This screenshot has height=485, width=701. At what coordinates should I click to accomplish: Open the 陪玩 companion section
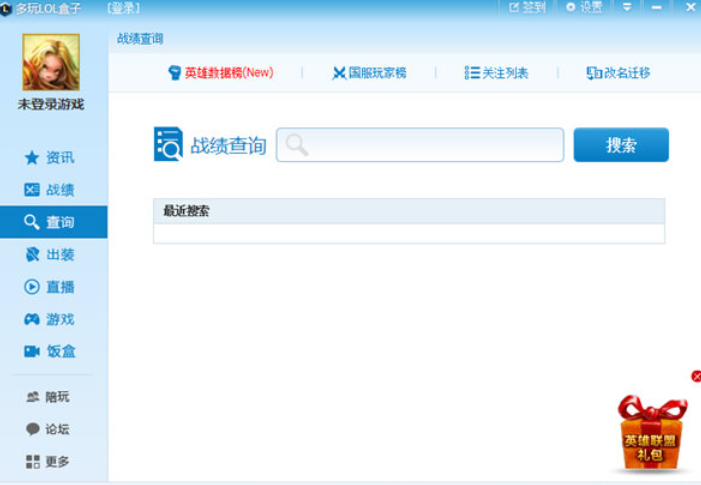tap(48, 397)
